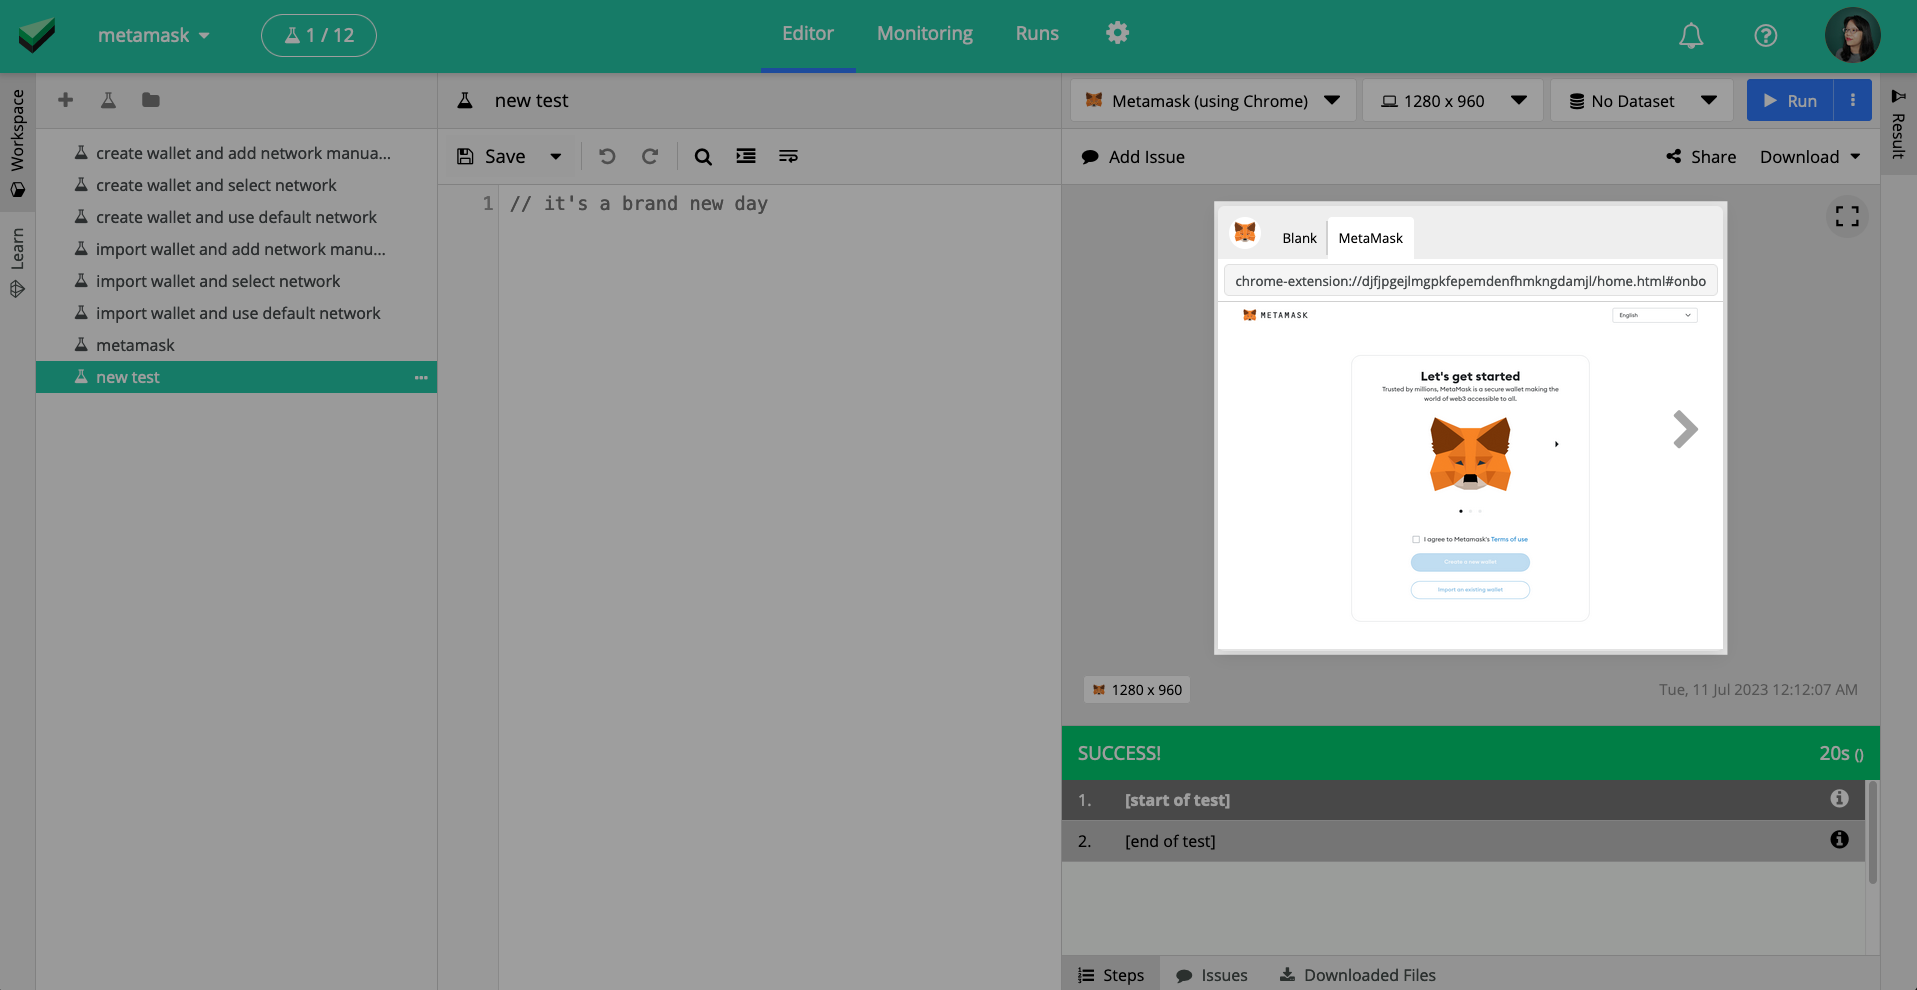Switch to the Editor tab

tap(808, 34)
